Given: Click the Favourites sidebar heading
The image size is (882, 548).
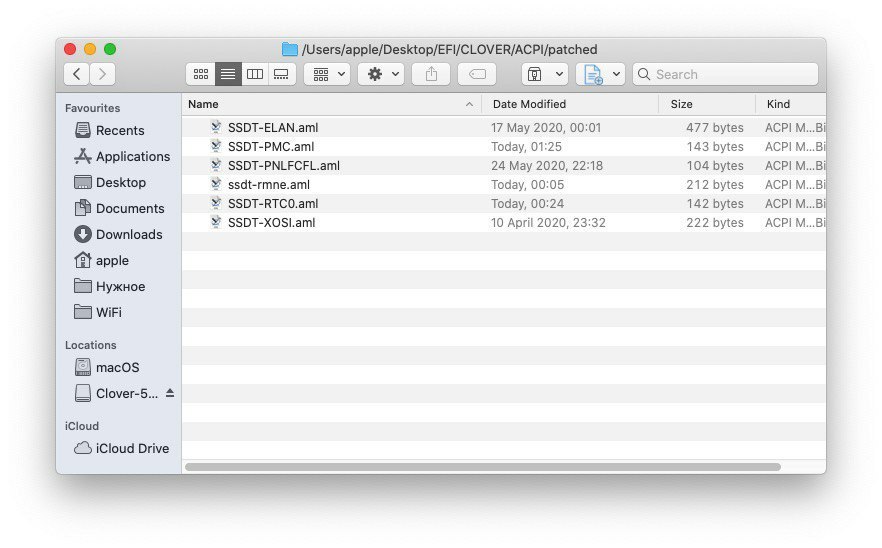Looking at the screenshot, I should pyautogui.click(x=92, y=108).
